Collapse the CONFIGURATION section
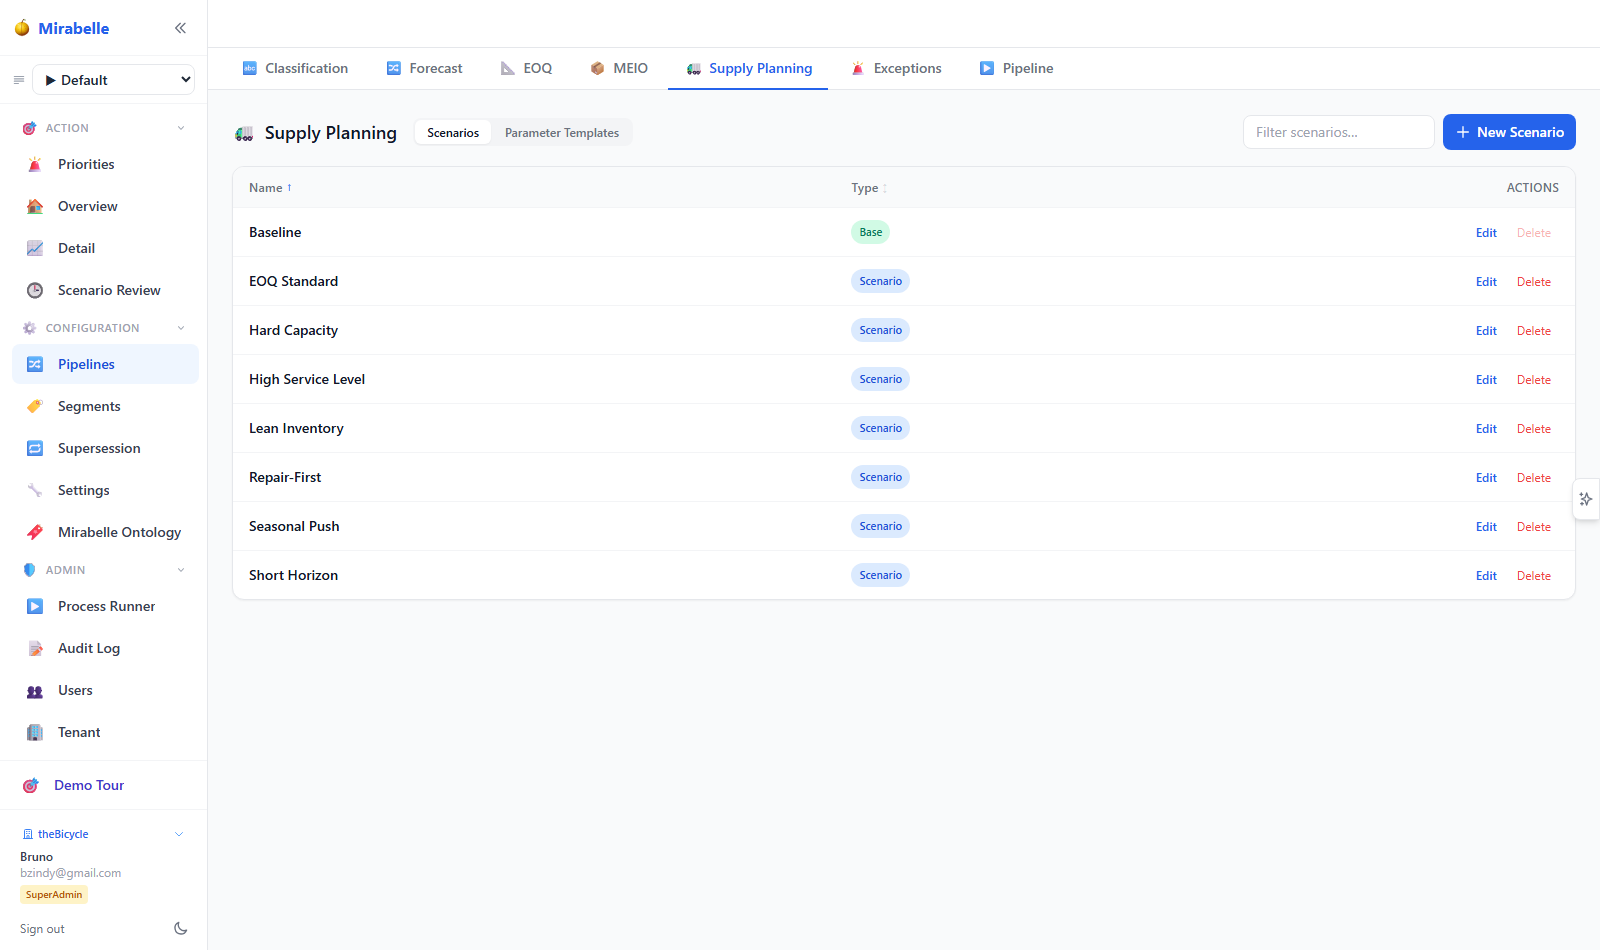 click(x=181, y=328)
